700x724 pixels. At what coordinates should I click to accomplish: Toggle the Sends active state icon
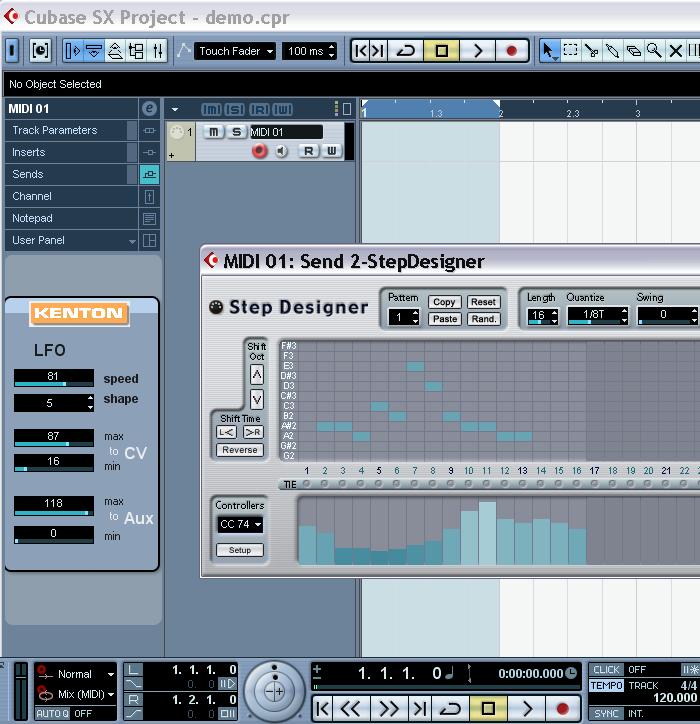pos(149,175)
